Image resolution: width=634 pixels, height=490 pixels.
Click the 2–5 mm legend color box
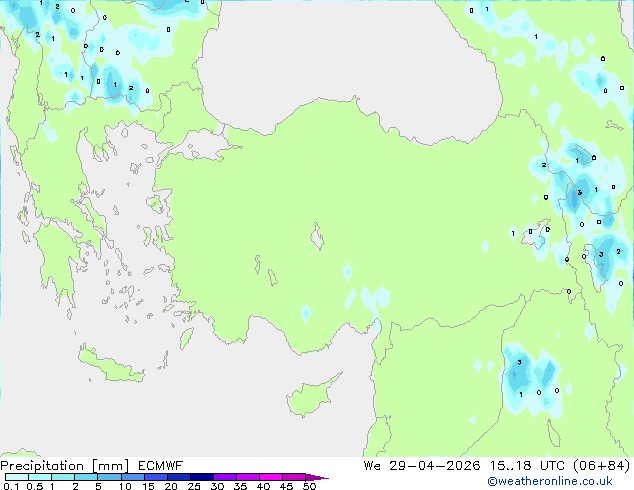coord(86,477)
